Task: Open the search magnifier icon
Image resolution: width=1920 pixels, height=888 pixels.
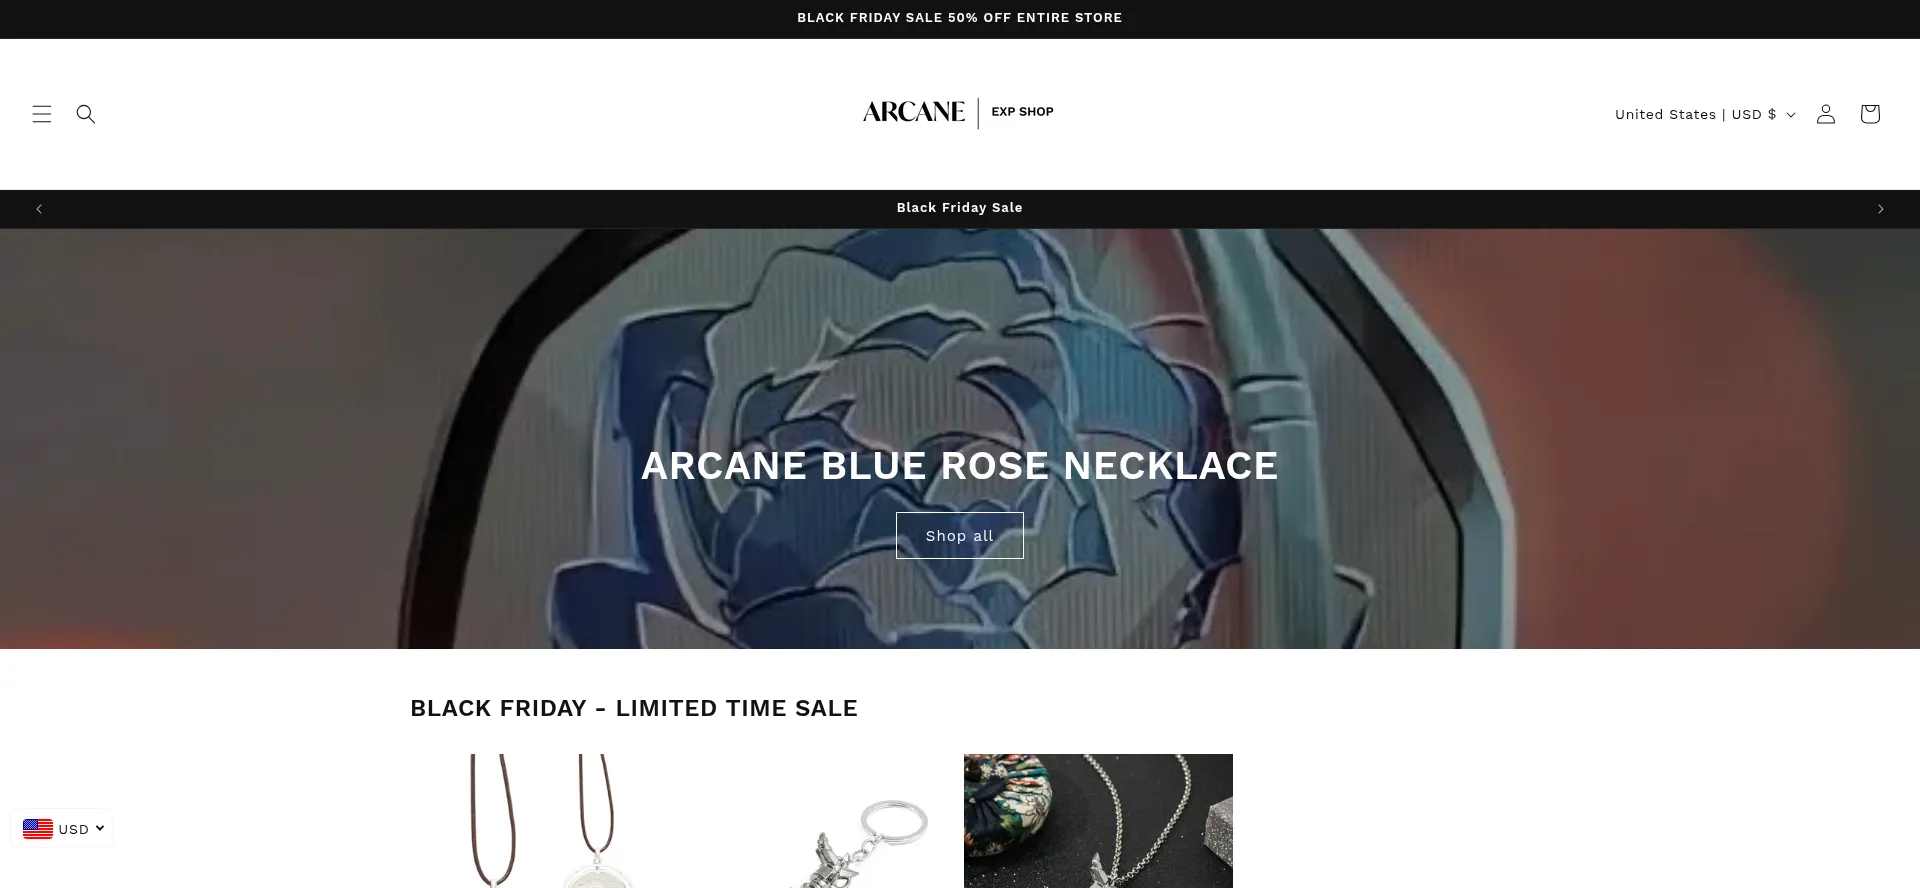Action: 86,114
